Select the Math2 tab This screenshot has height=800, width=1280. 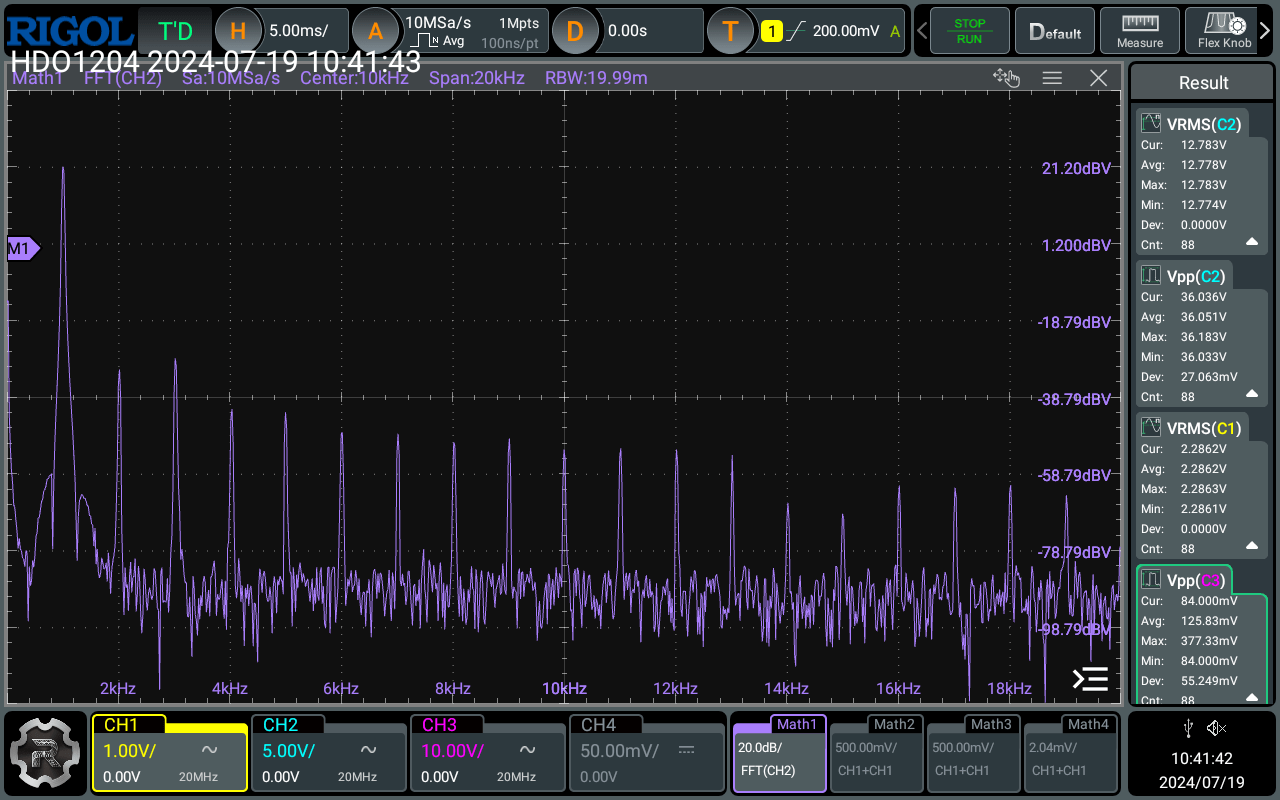876,753
